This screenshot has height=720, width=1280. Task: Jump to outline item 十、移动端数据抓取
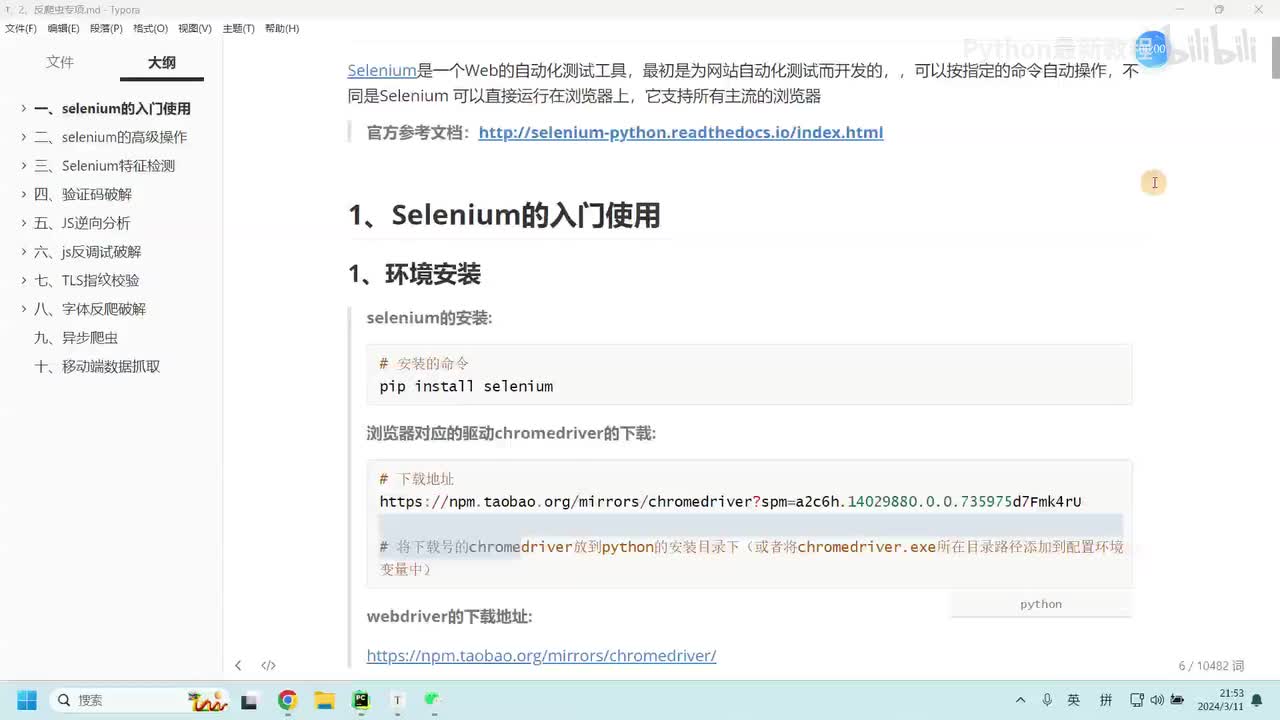[x=97, y=366]
